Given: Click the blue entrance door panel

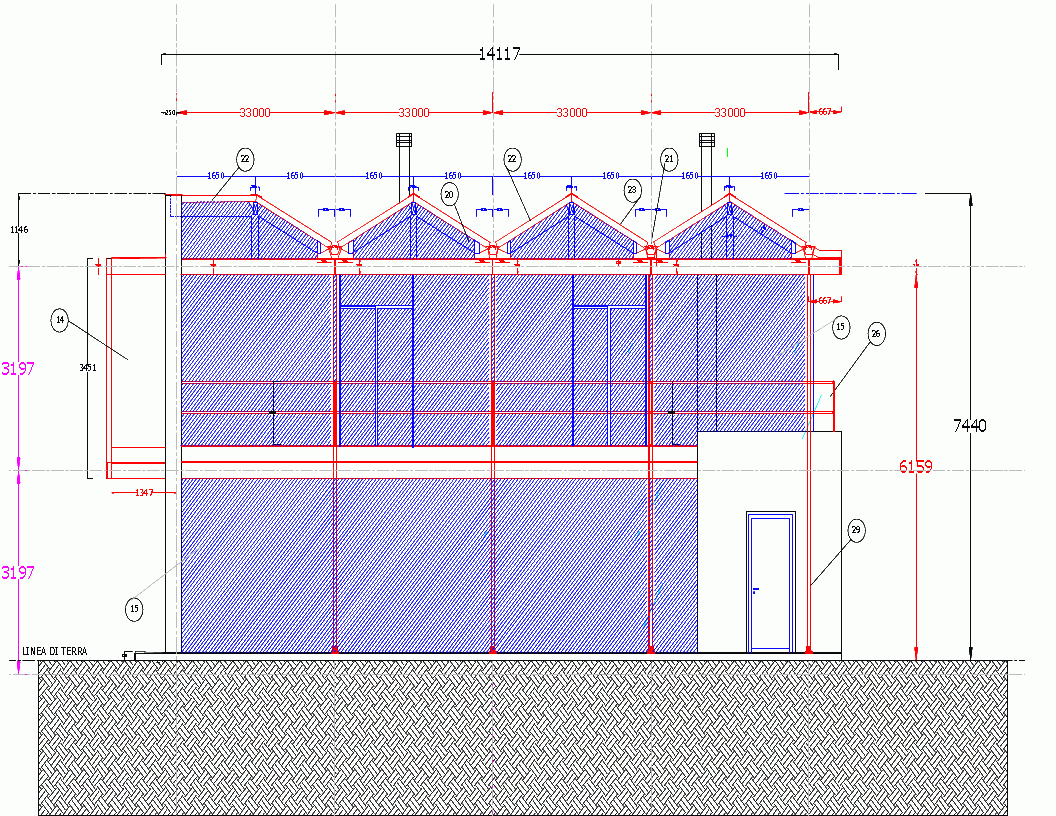Looking at the screenshot, I should pos(771,583).
